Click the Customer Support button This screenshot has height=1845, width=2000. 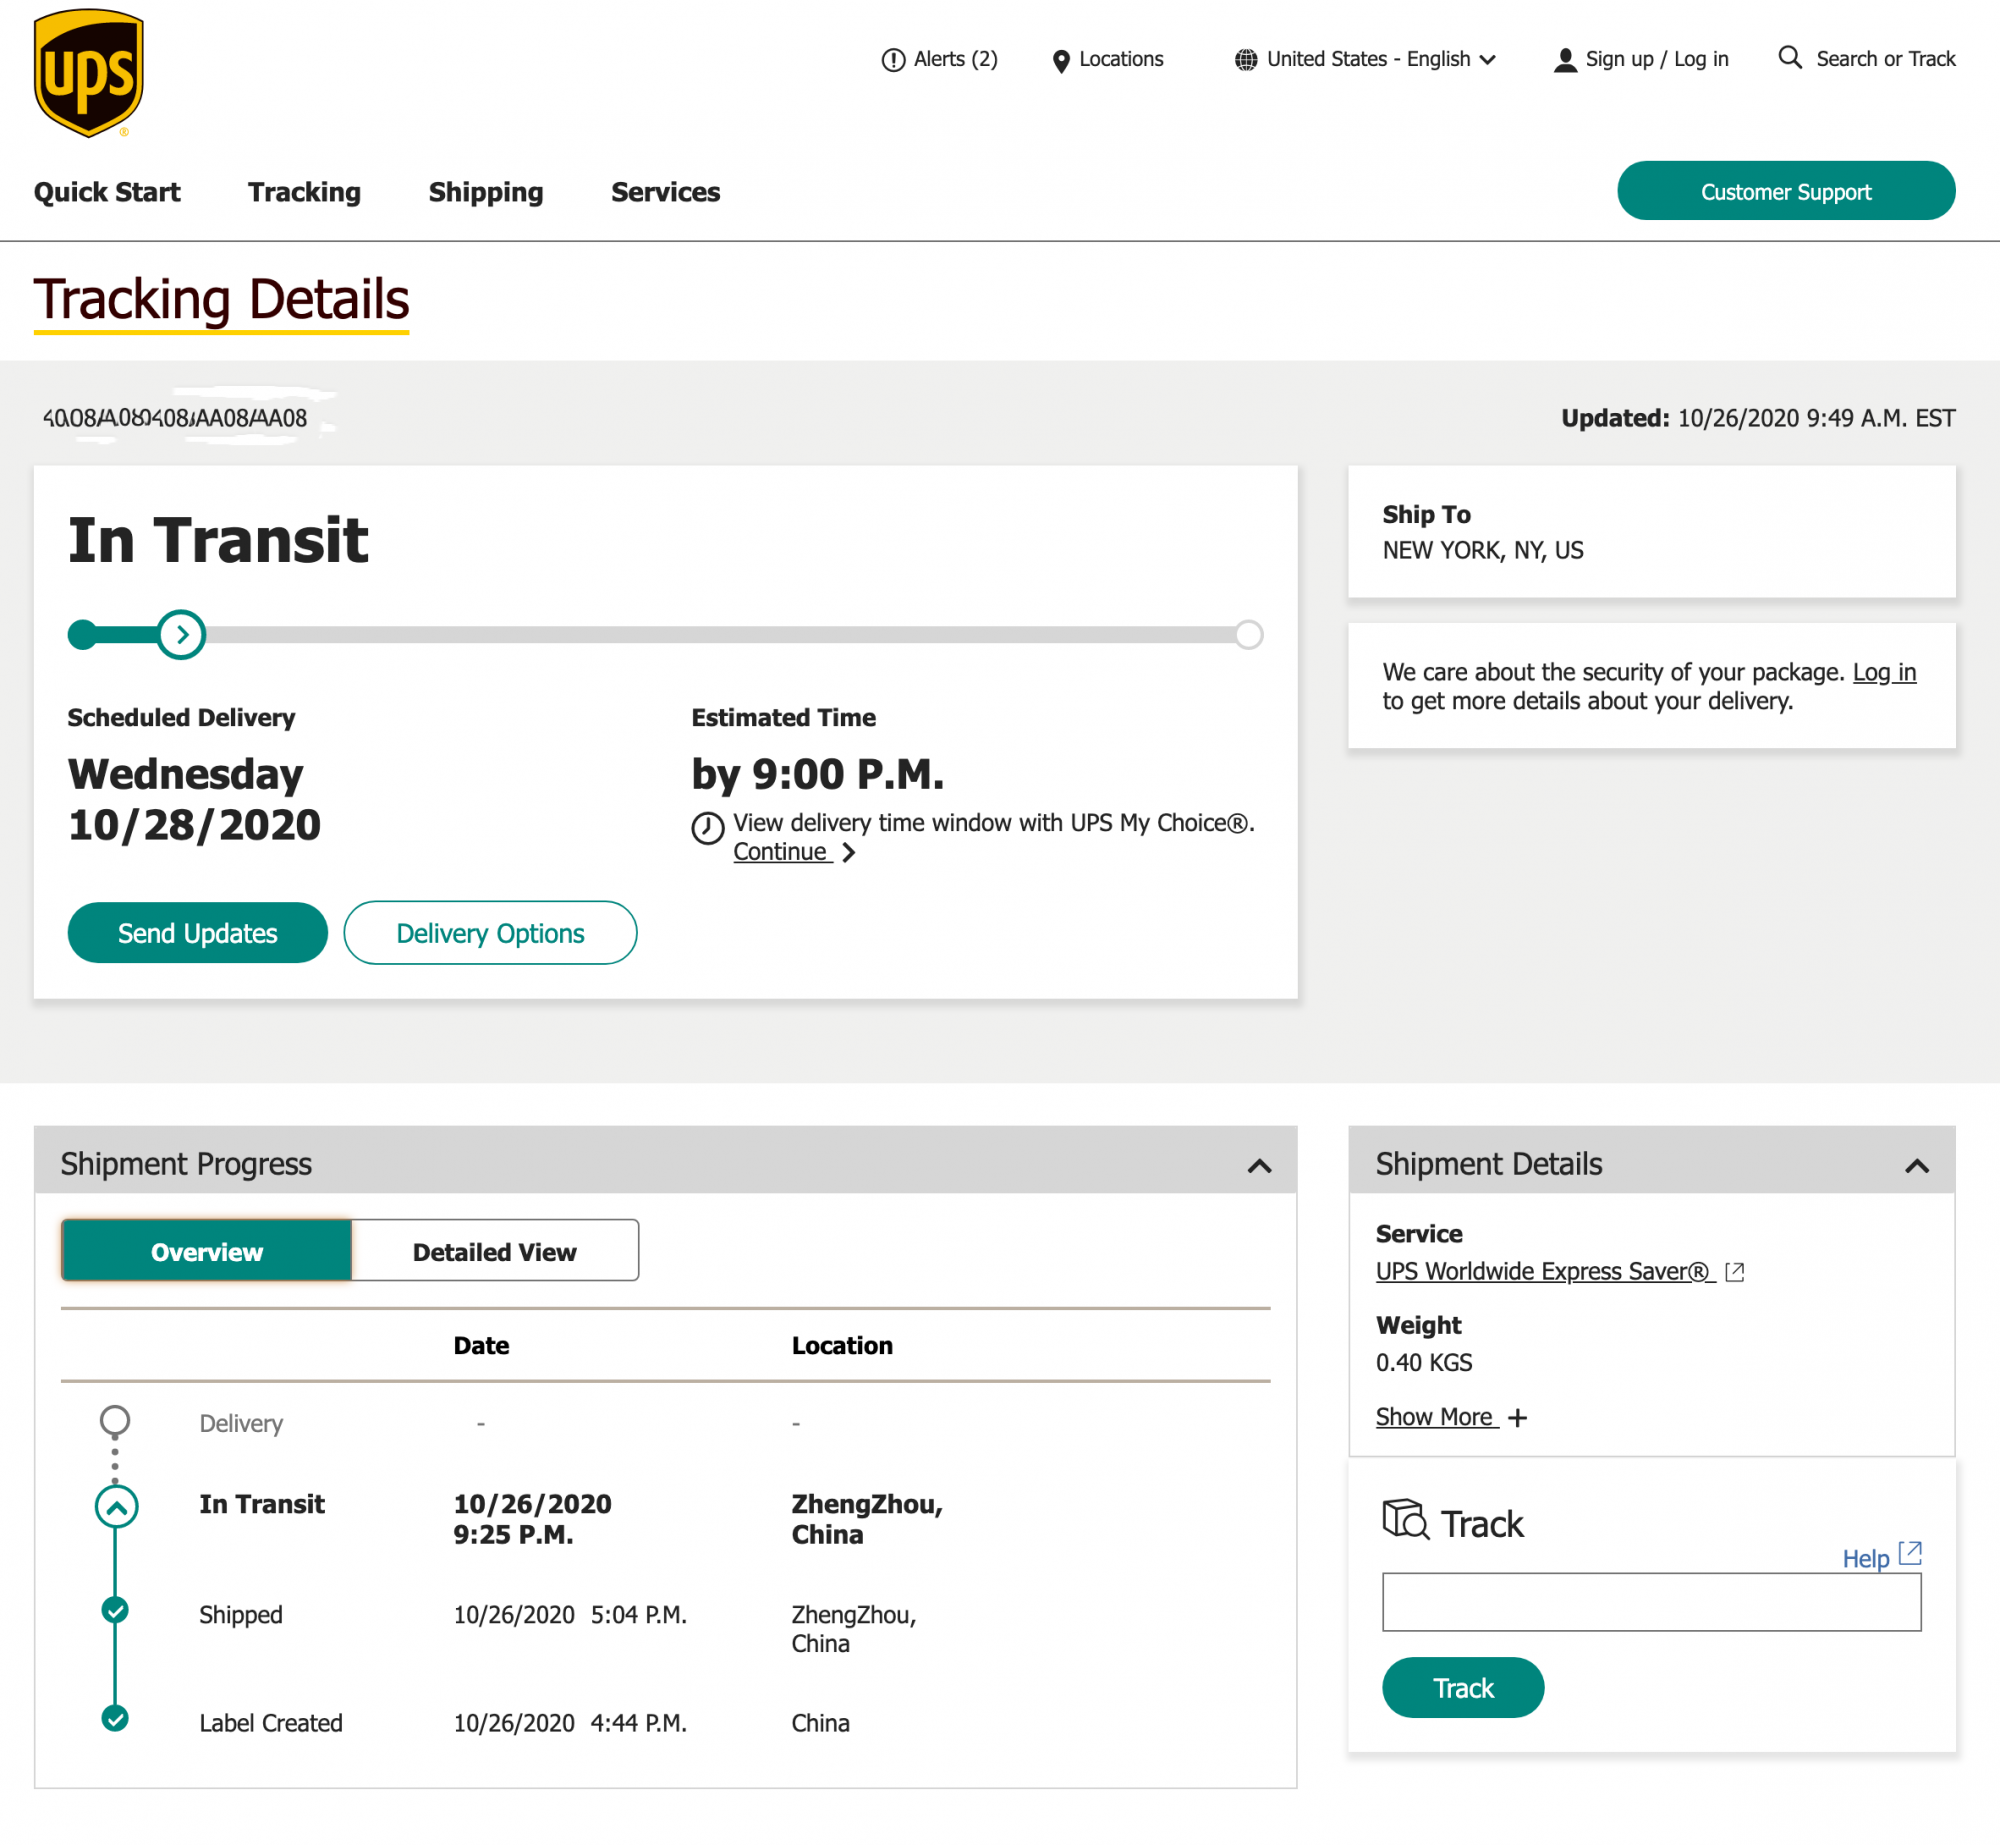click(x=1786, y=191)
